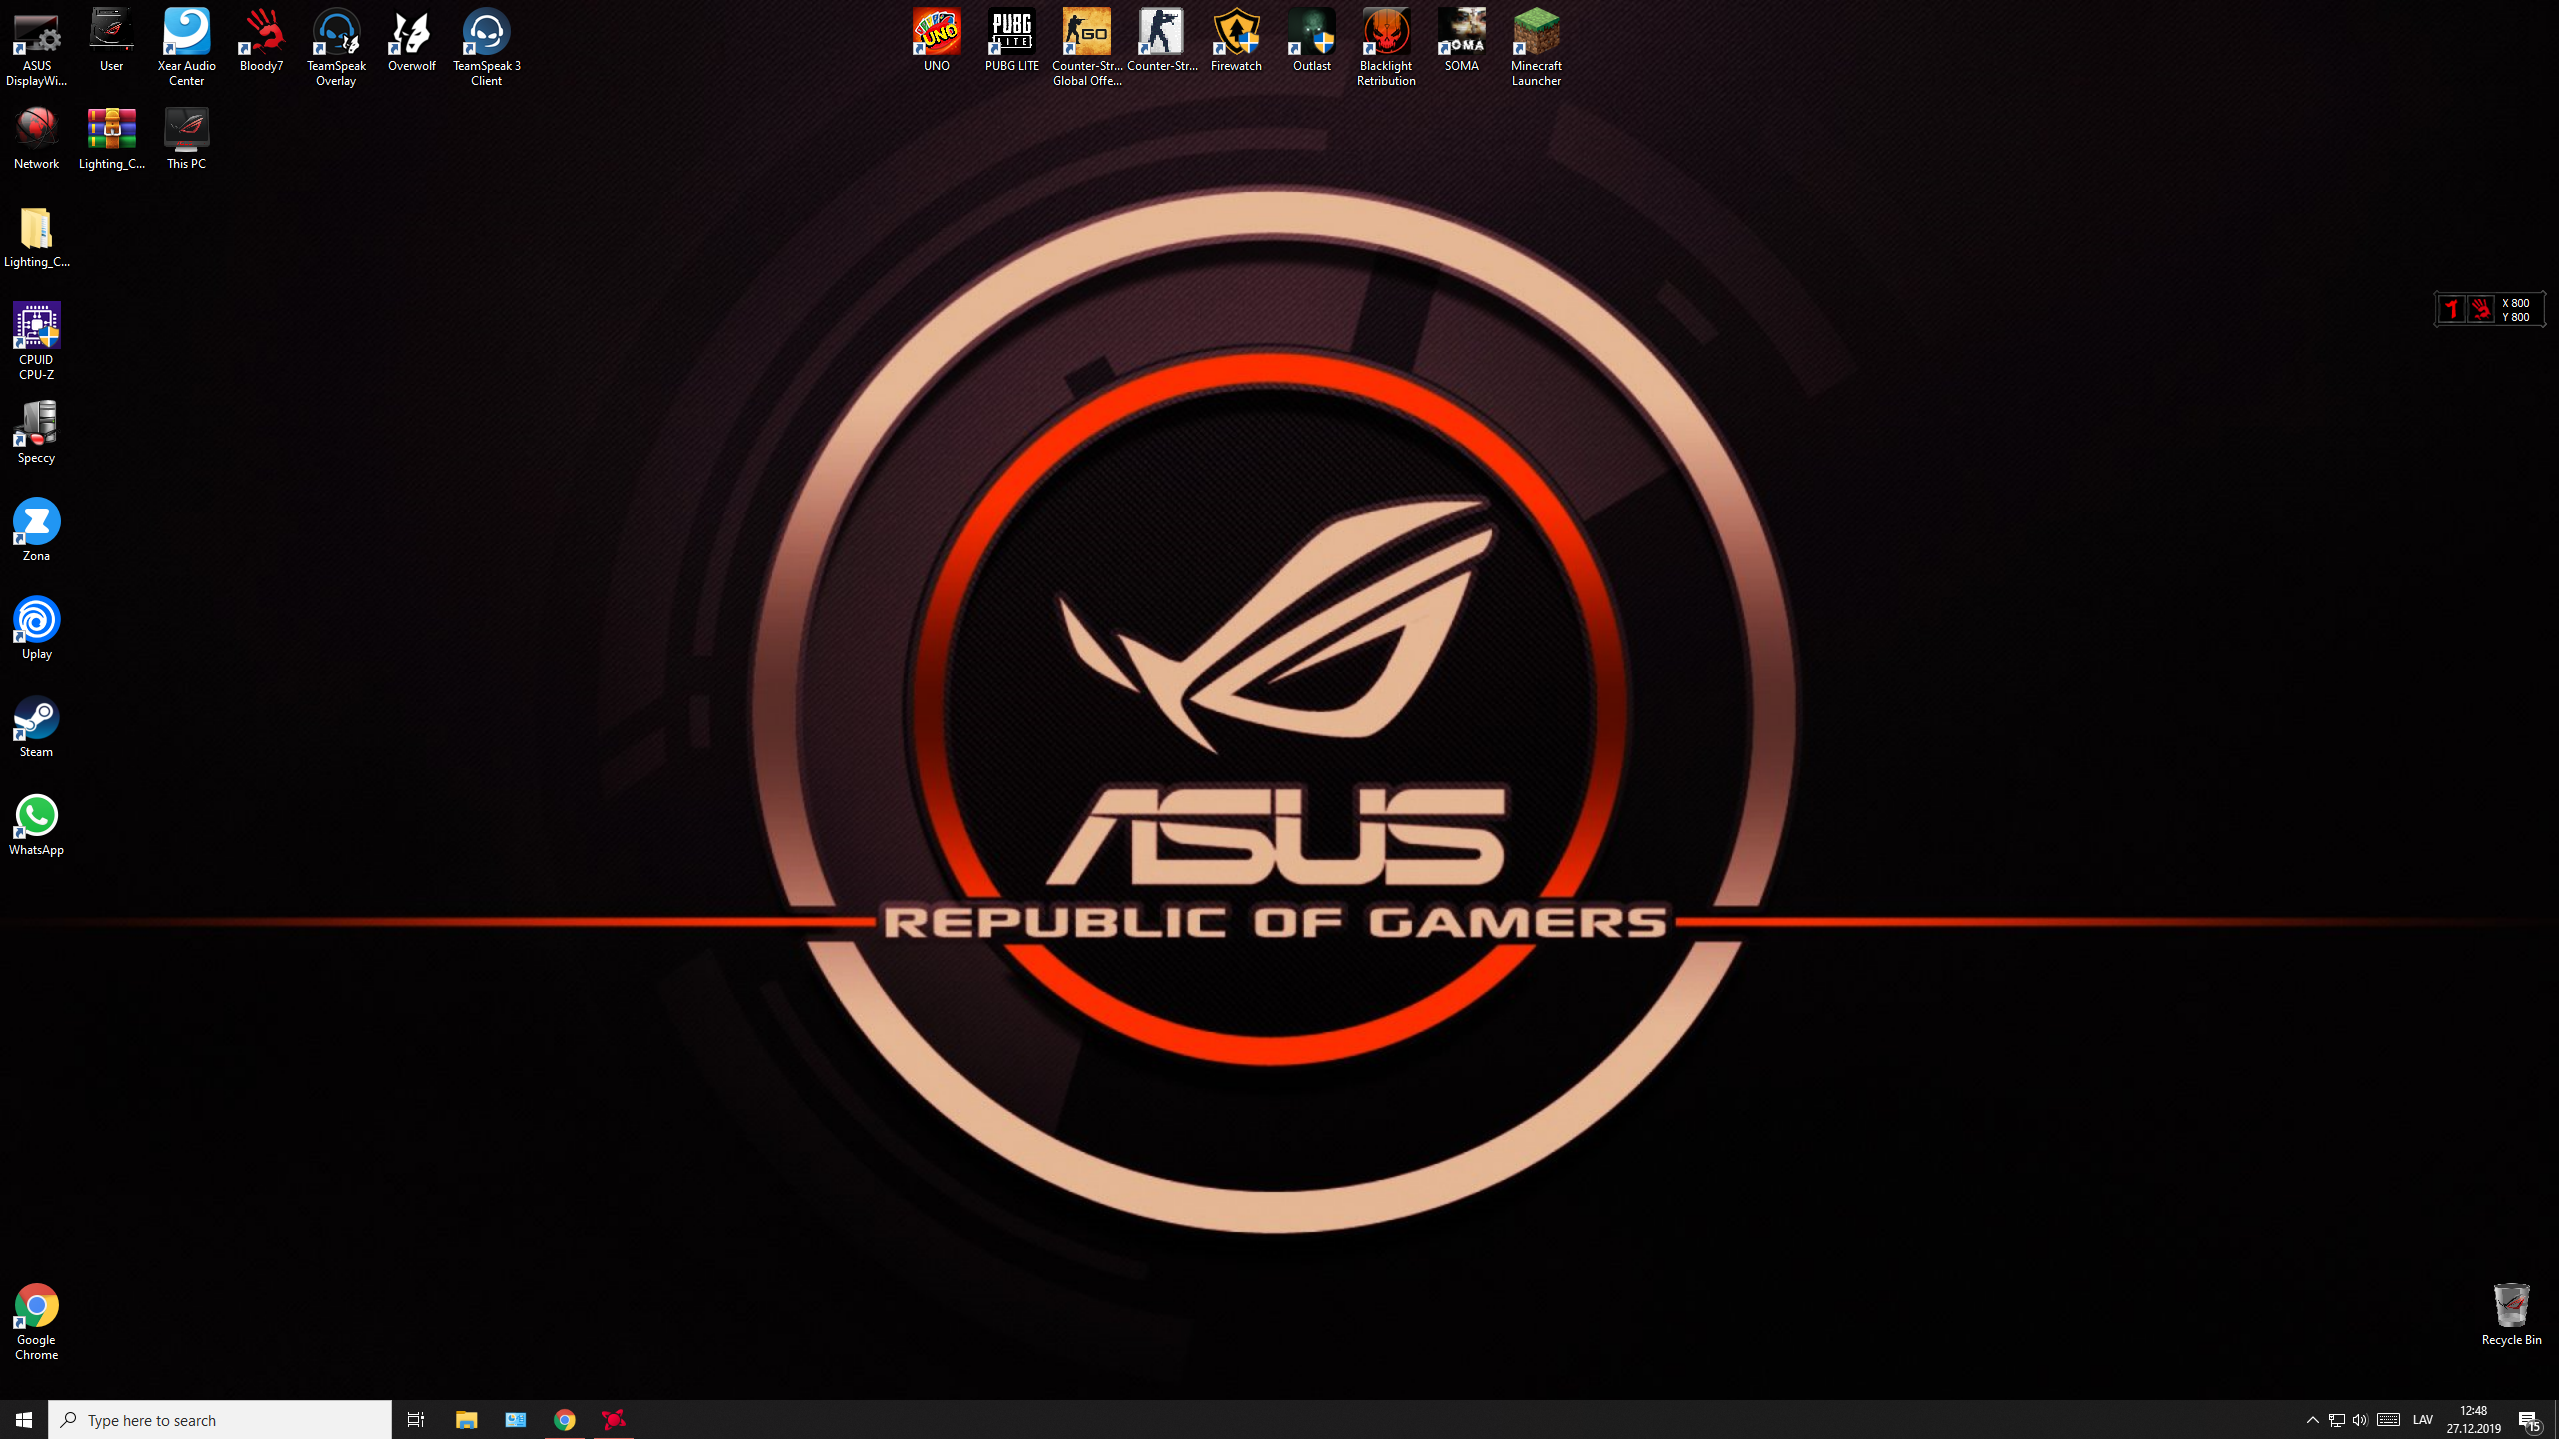Open the Windows Start menu
Viewport: 2559px width, 1439px height.
(x=24, y=1419)
